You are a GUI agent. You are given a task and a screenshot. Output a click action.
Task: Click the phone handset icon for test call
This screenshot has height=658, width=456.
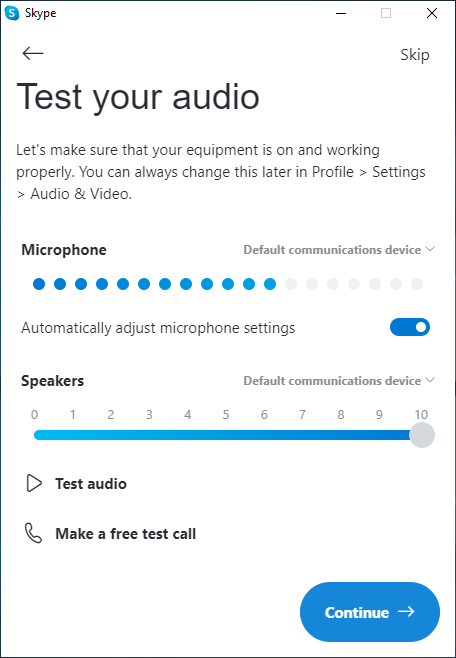34,533
